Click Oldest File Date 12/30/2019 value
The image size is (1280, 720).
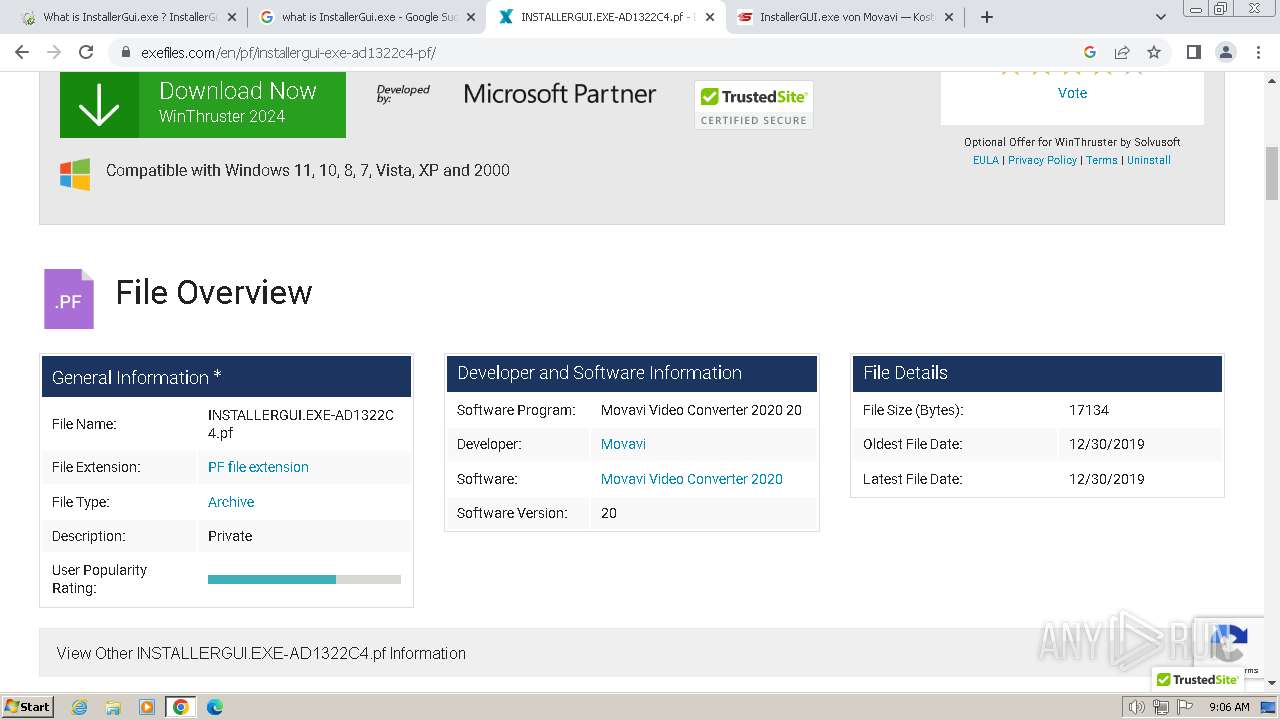point(1107,444)
